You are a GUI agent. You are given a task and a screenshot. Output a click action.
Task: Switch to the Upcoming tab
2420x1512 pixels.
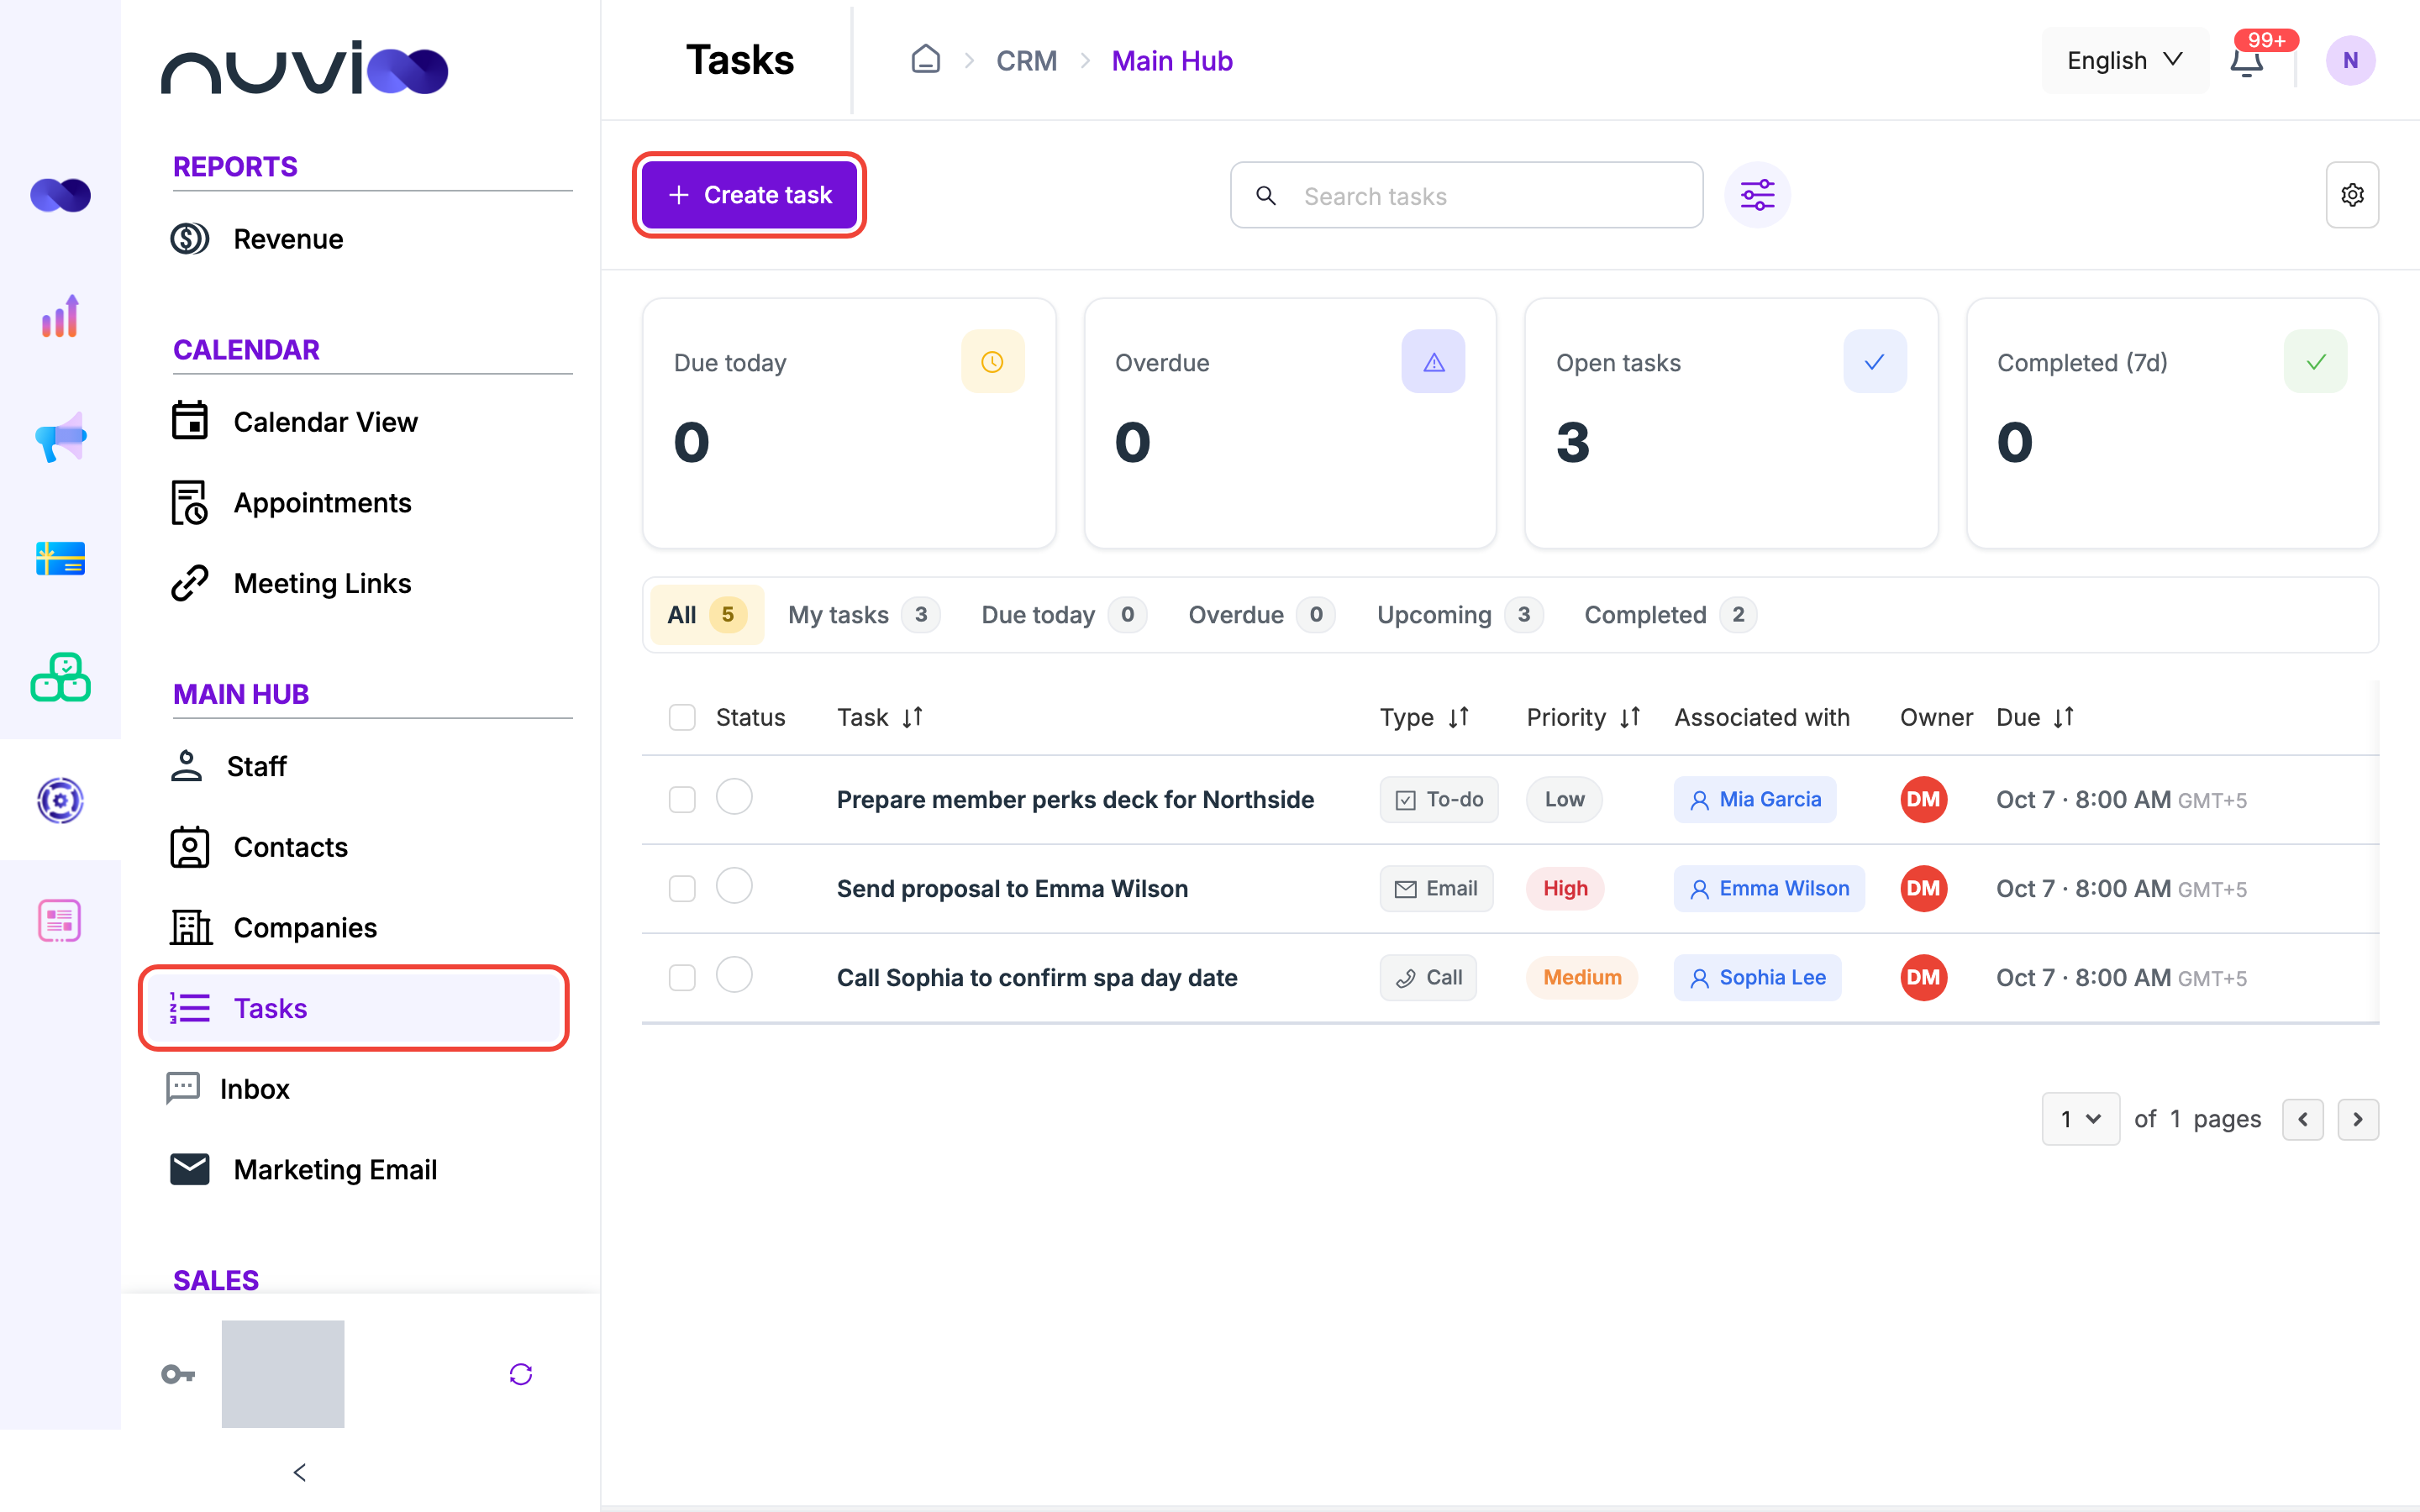click(1460, 615)
